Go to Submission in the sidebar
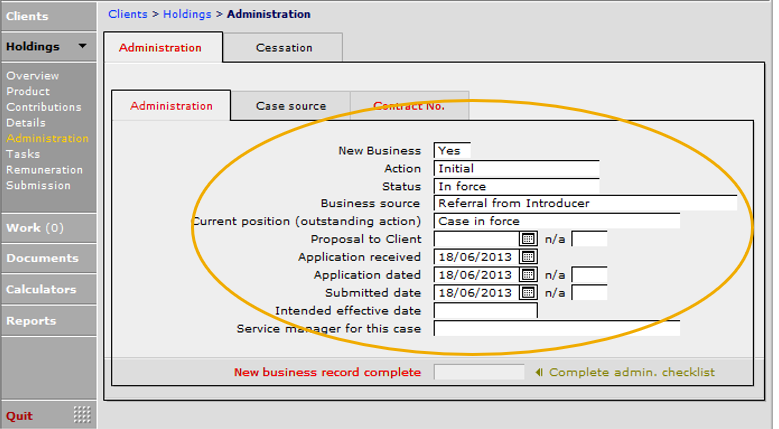The height and width of the screenshot is (429, 779). [38, 185]
